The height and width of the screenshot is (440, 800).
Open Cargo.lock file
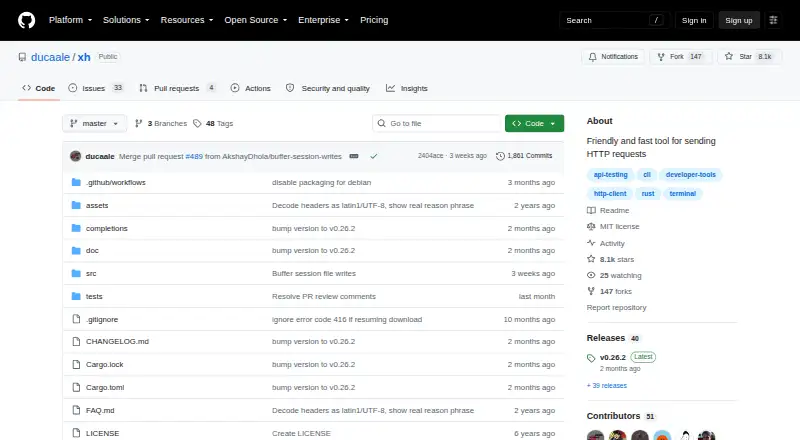point(105,364)
